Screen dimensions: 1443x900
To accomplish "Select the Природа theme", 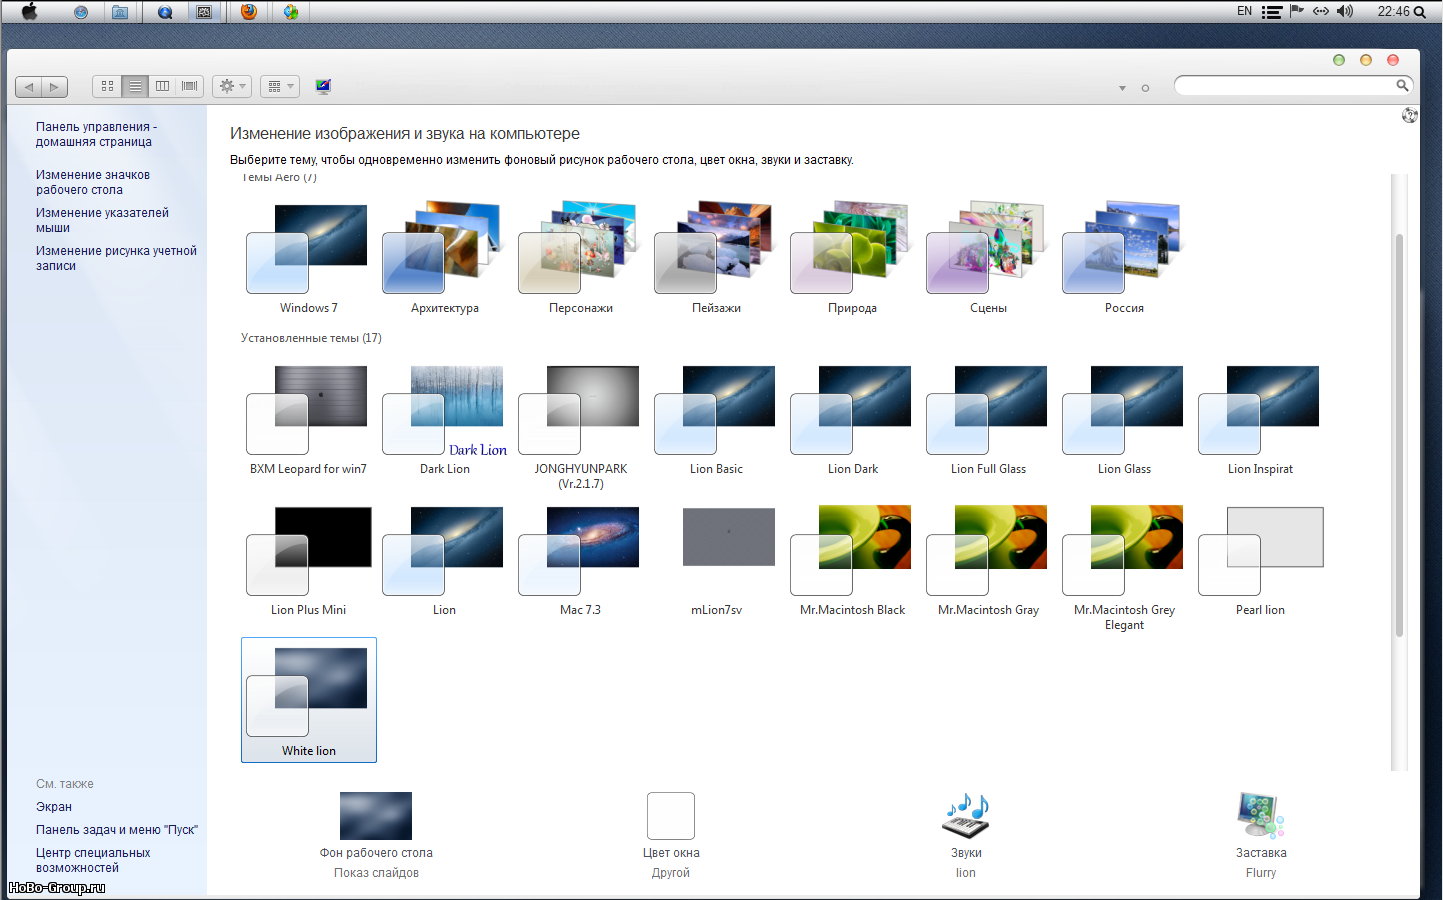I will [x=852, y=258].
